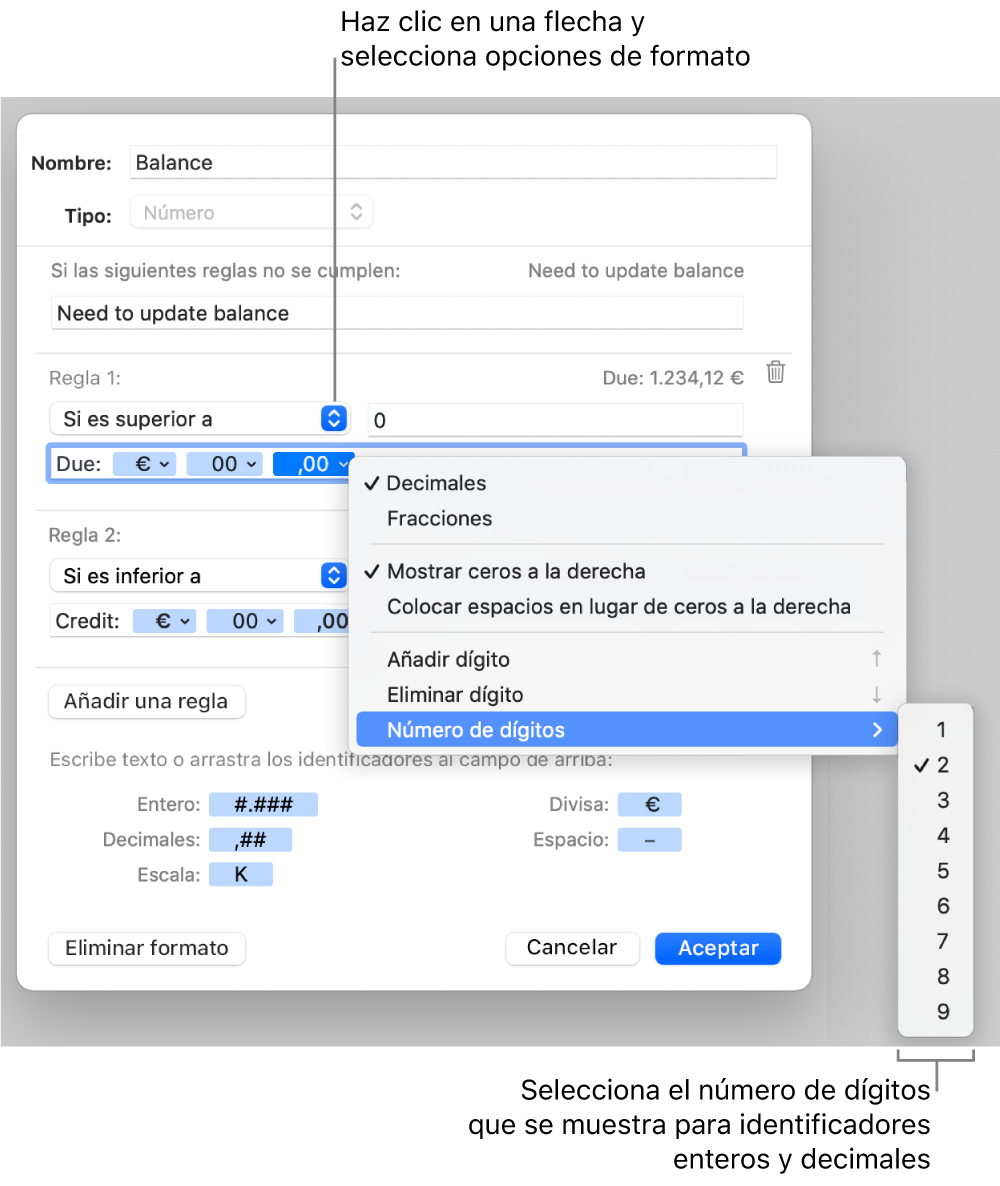Click the Credit: label in the Regla 2 format field
This screenshot has width=1000, height=1186.
tap(87, 621)
